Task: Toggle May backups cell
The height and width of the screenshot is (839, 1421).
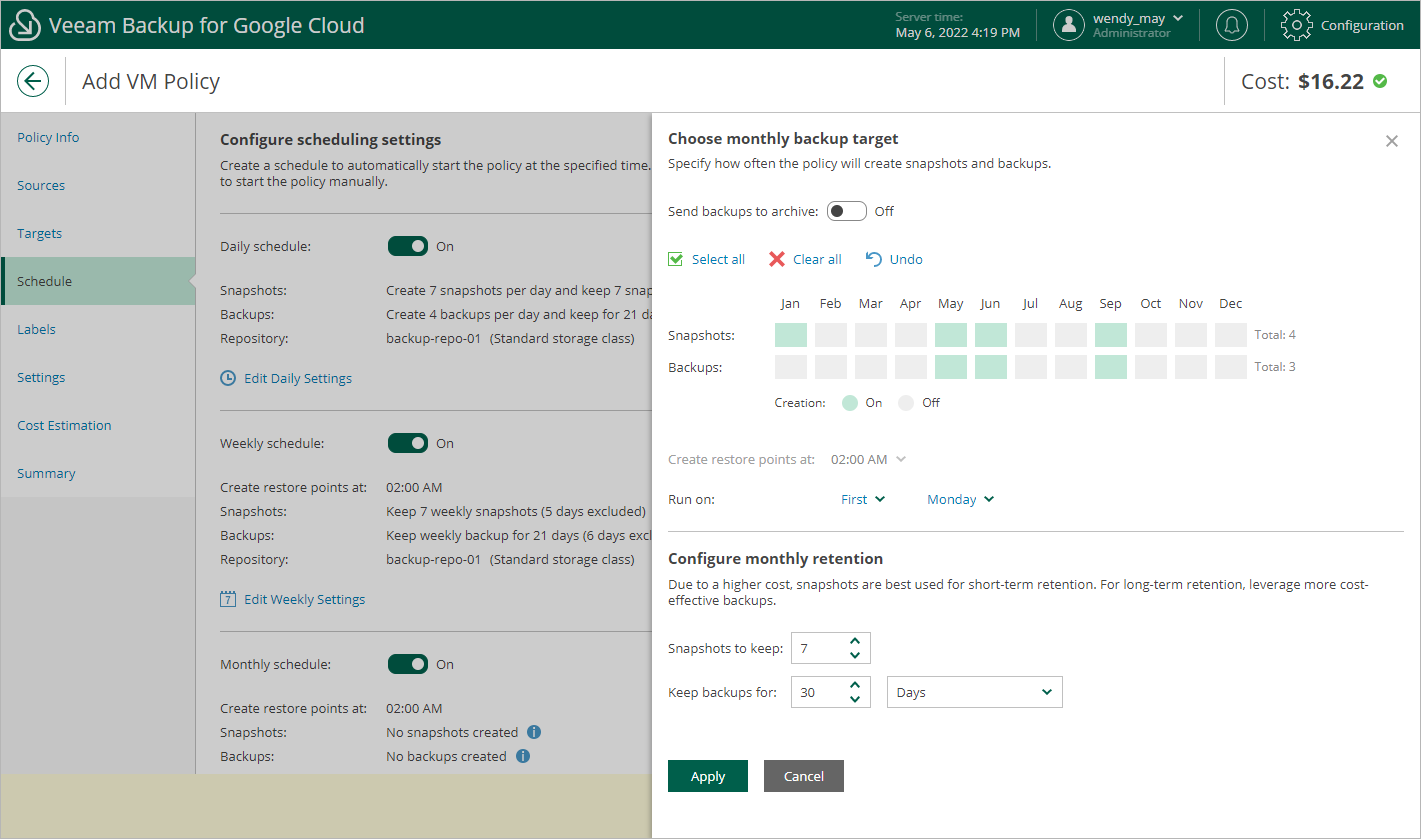Action: [951, 367]
